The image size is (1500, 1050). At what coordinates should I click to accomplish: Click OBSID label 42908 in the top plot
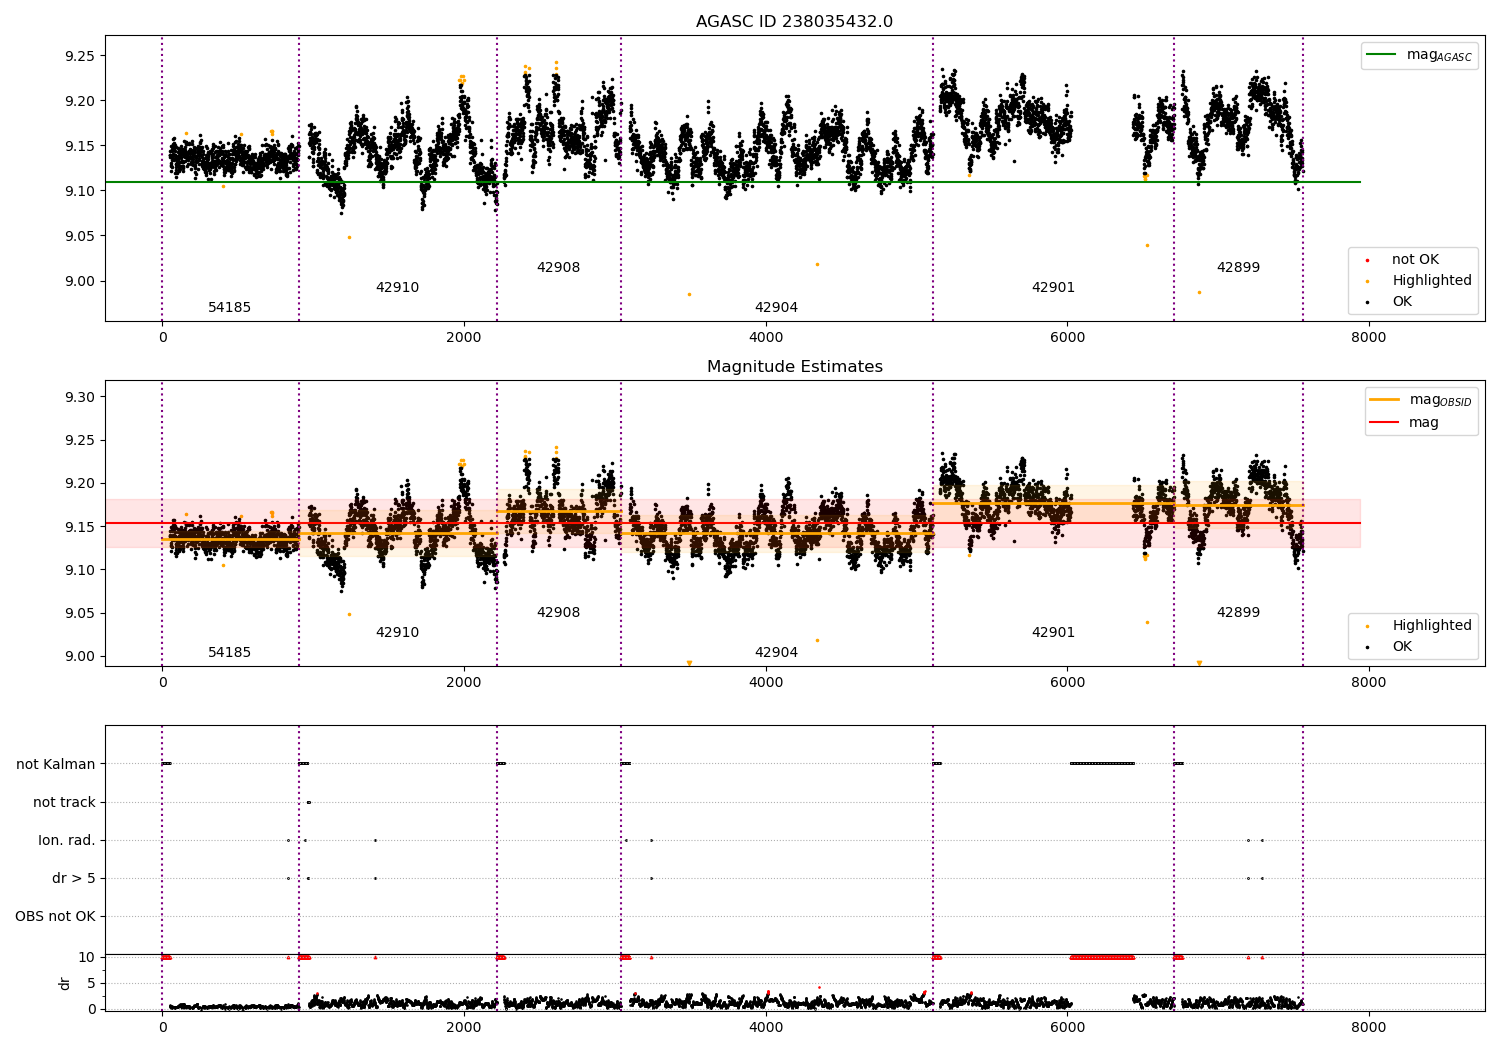coord(558,268)
